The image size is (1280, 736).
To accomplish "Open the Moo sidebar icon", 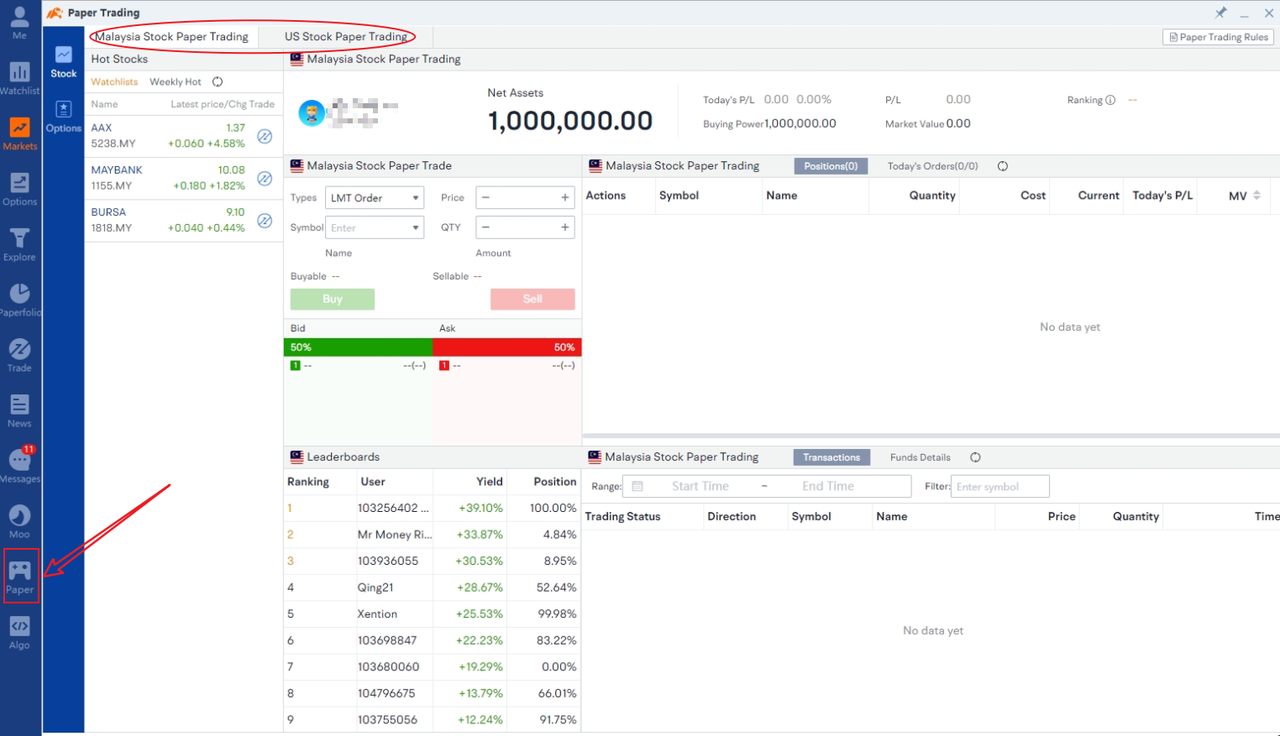I will [x=19, y=522].
